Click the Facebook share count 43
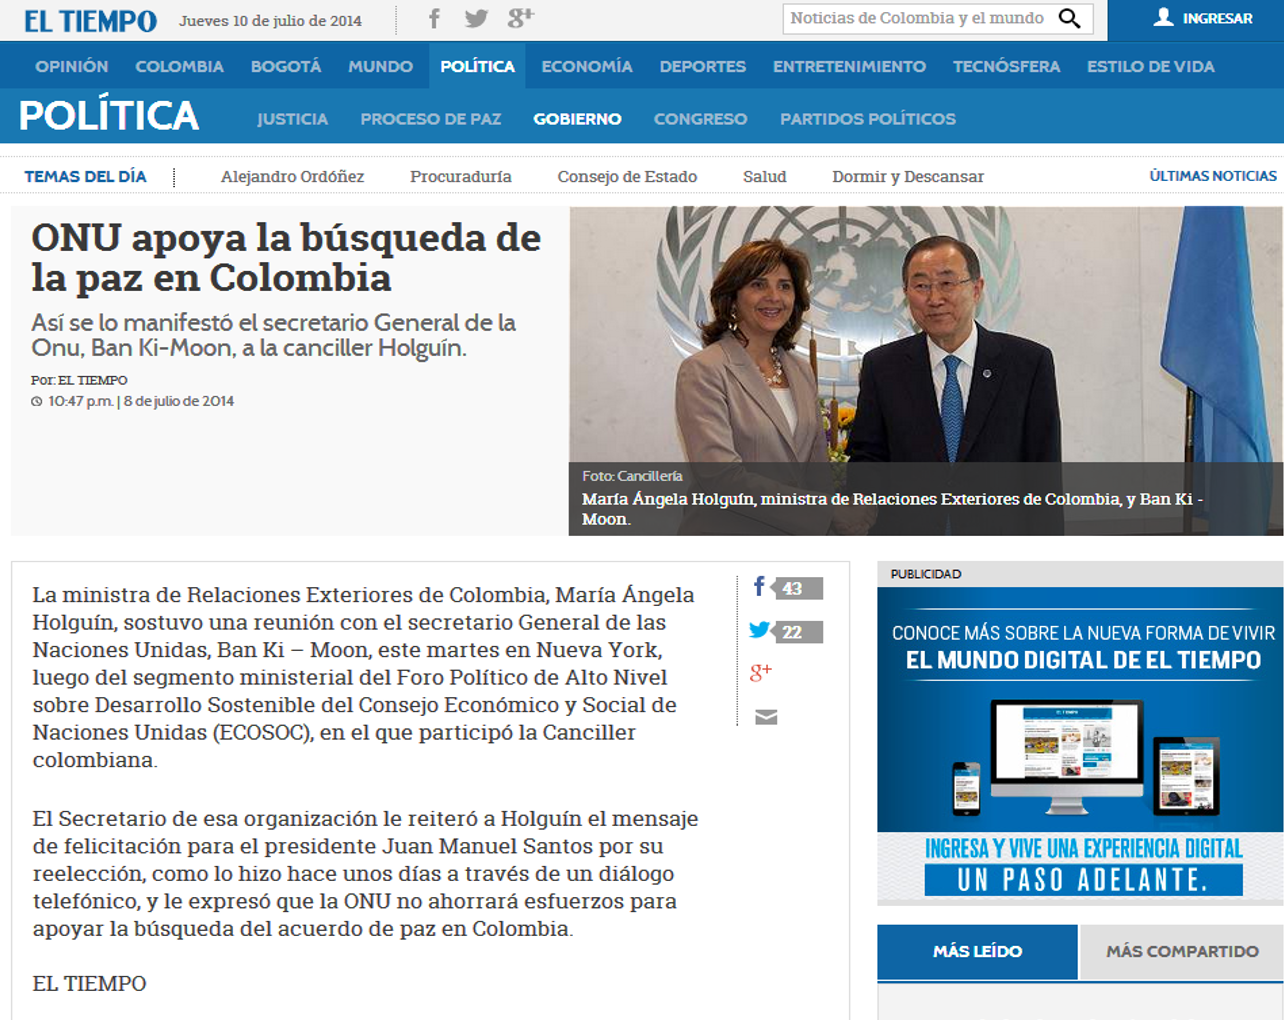The width and height of the screenshot is (1284, 1020). click(x=797, y=588)
